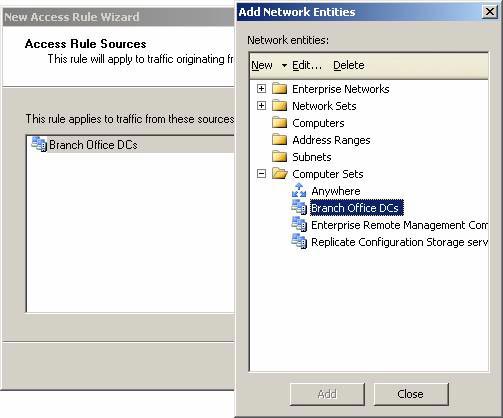Select Branch Office DCs in wizard sources list
The image size is (503, 418).
130,145
